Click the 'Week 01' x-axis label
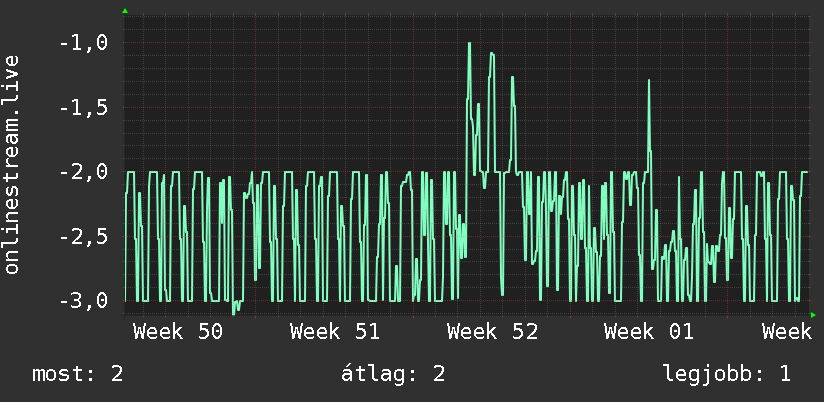 coord(649,332)
